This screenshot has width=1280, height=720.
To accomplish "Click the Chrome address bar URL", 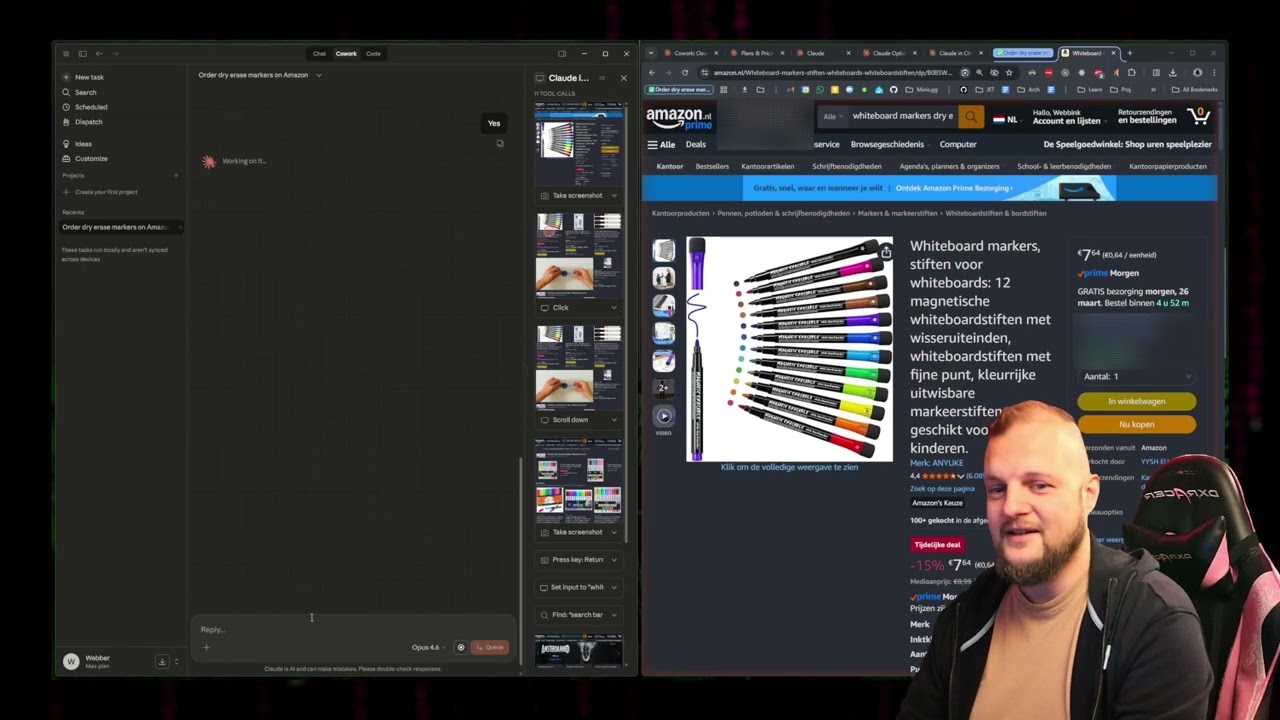I will click(832, 72).
